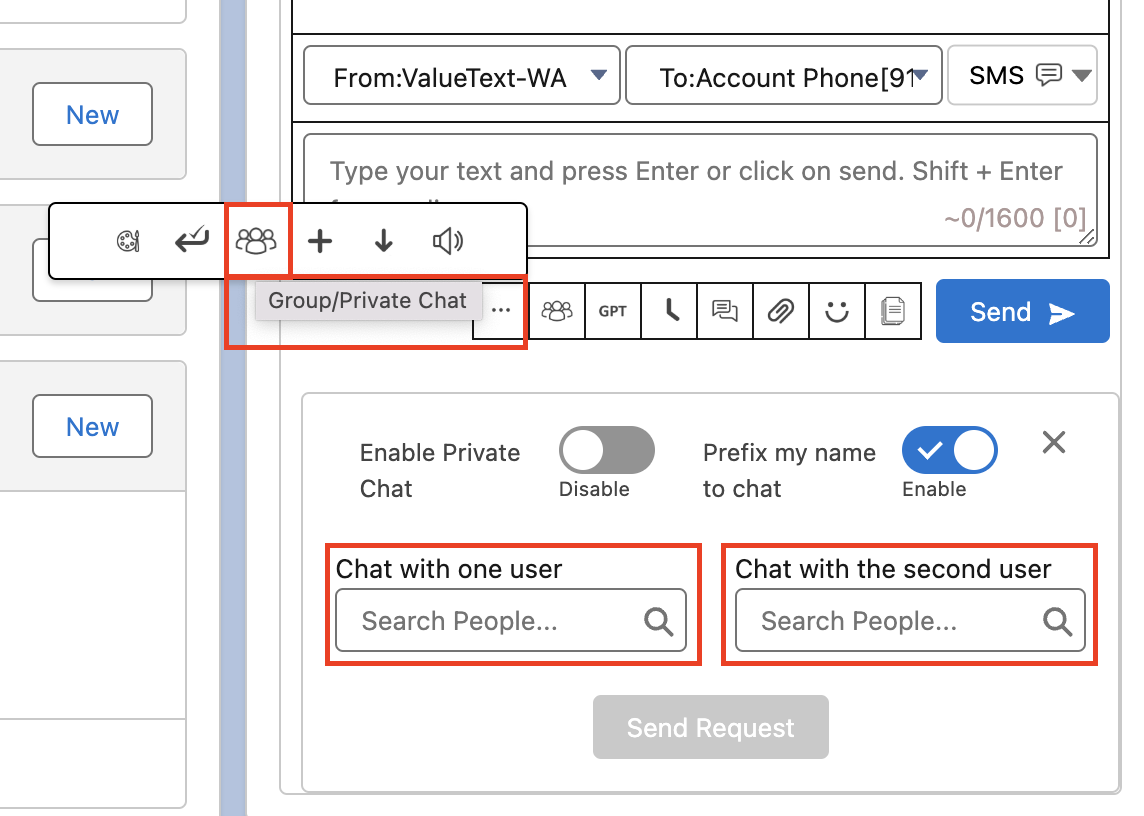Click the palette icon in popup toolbar
The height and width of the screenshot is (816, 1144).
[x=128, y=241]
